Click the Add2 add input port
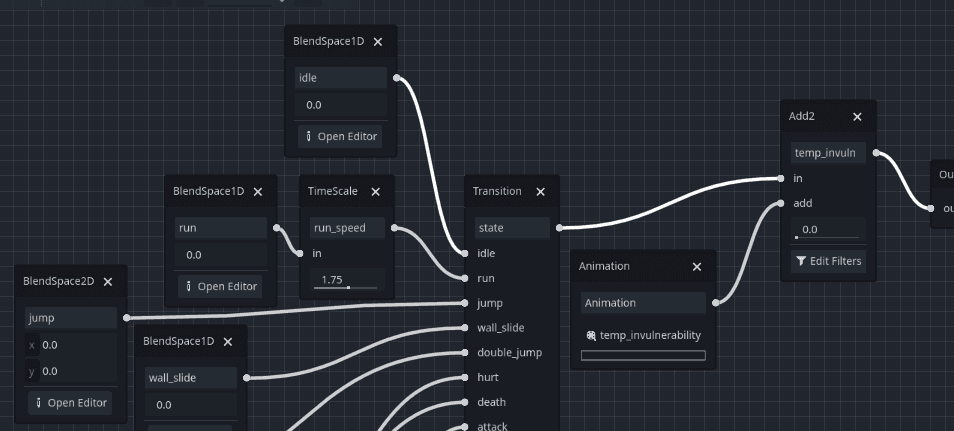Image resolution: width=954 pixels, height=431 pixels. pyautogui.click(x=781, y=203)
